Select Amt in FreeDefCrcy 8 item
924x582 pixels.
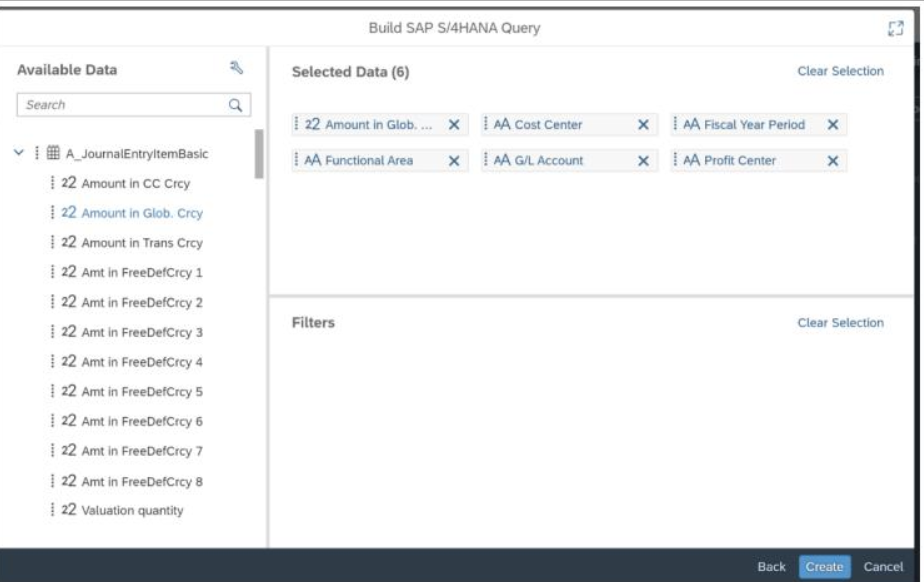[142, 482]
